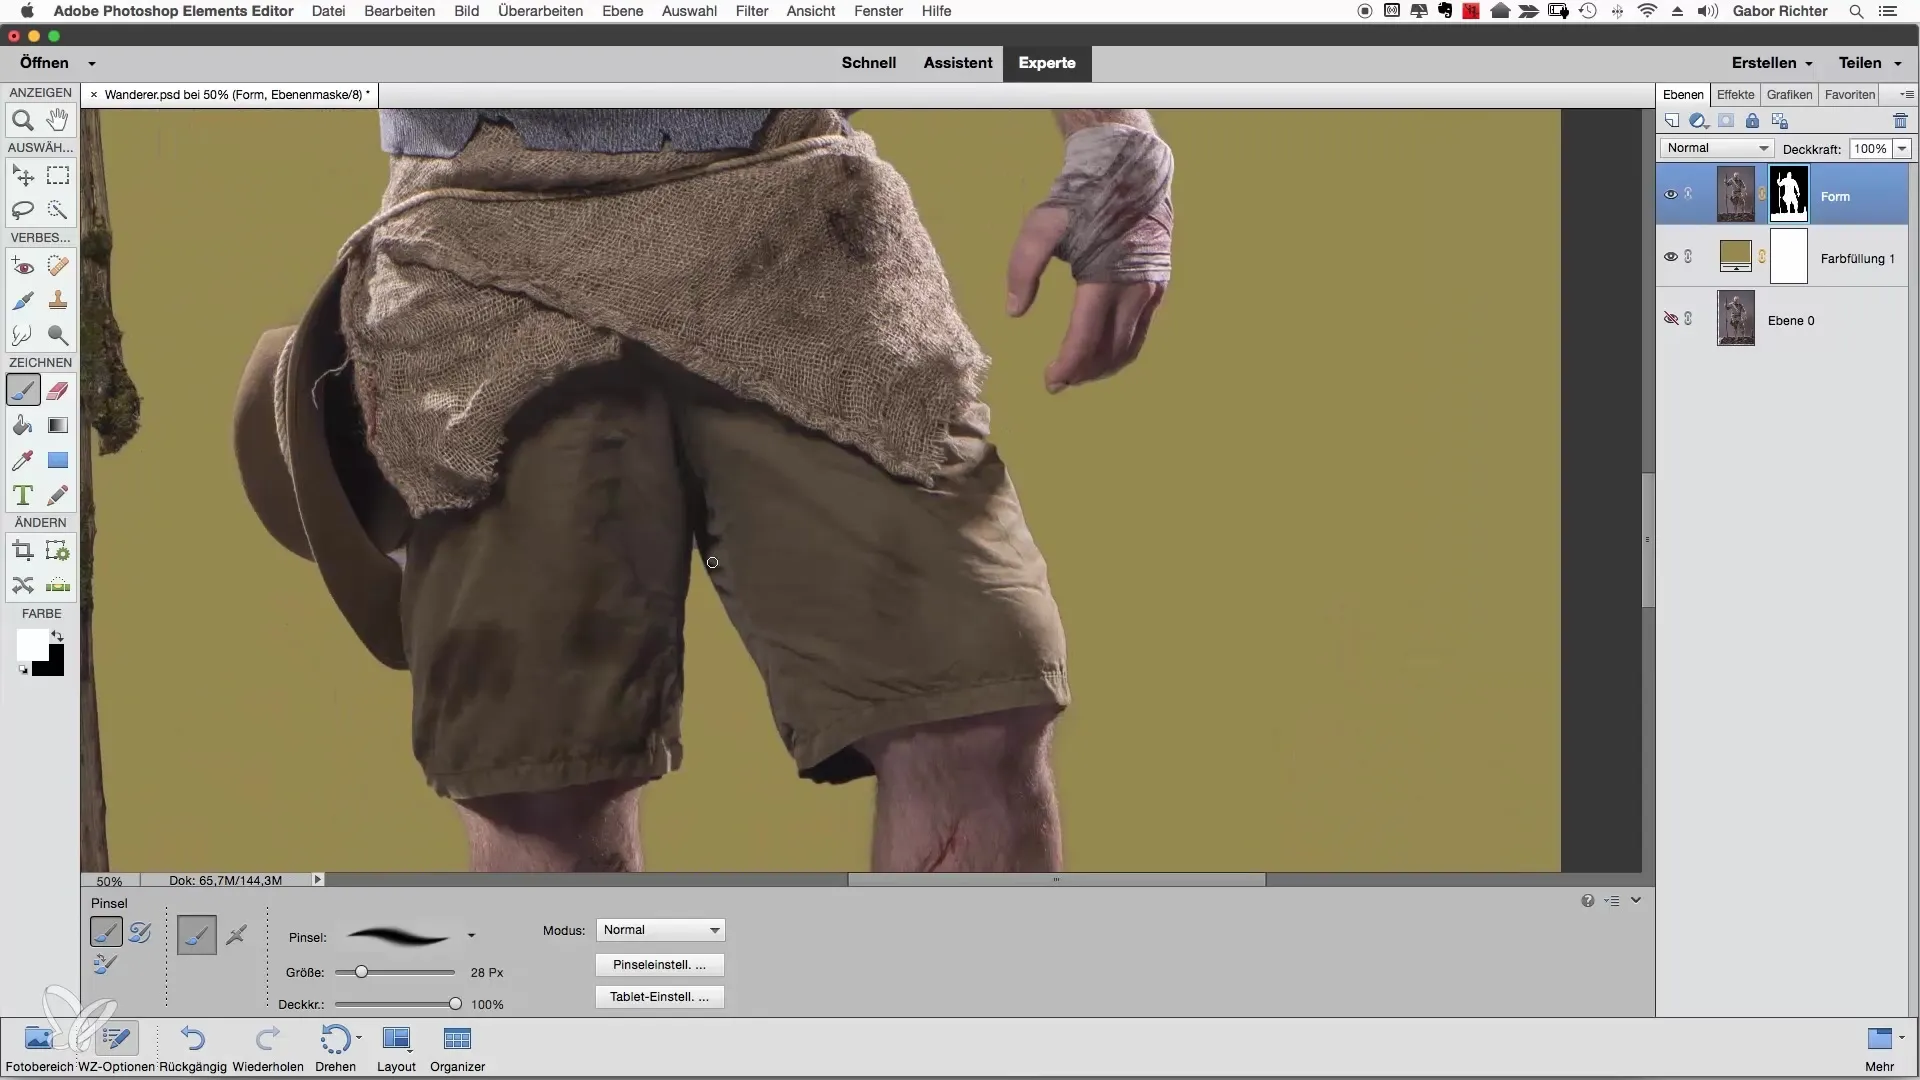
Task: Create a new layer in Layers panel
Action: point(1672,121)
